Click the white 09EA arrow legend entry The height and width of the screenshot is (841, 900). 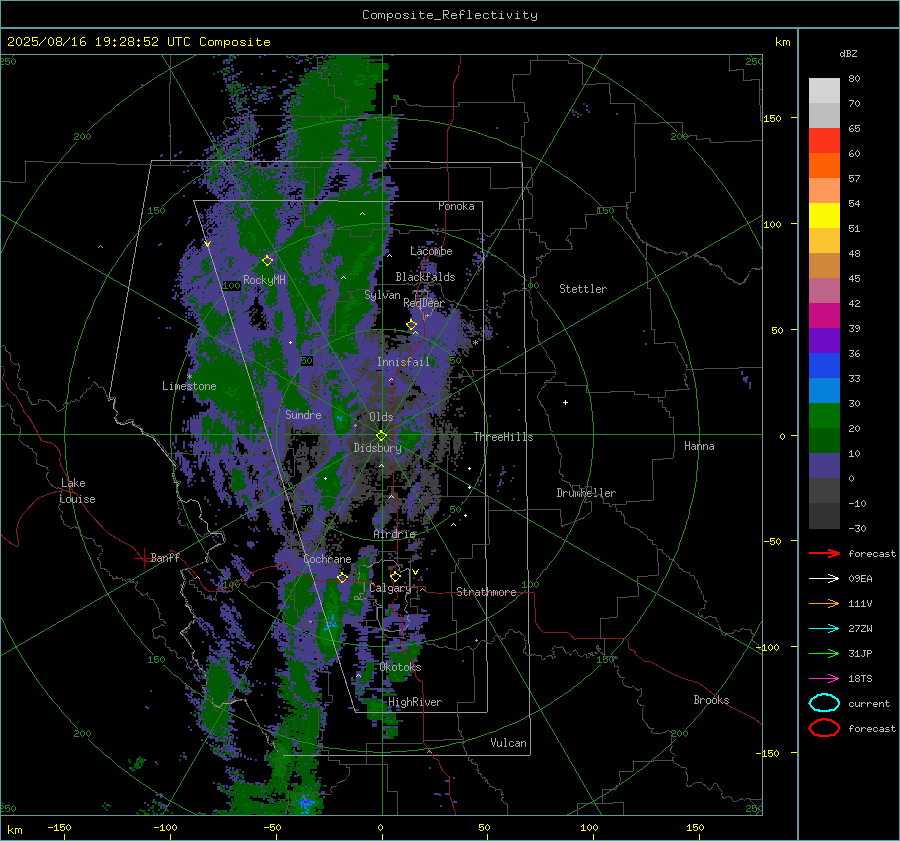(x=824, y=579)
